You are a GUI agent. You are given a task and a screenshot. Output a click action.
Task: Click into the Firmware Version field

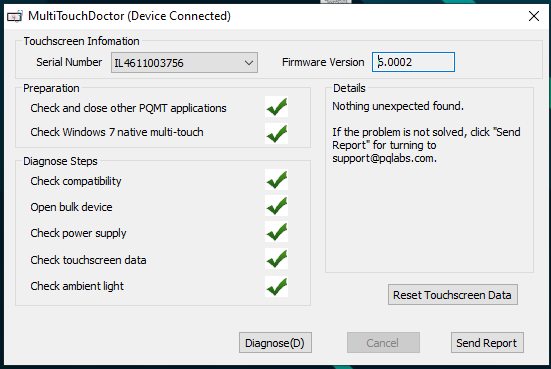(413, 62)
